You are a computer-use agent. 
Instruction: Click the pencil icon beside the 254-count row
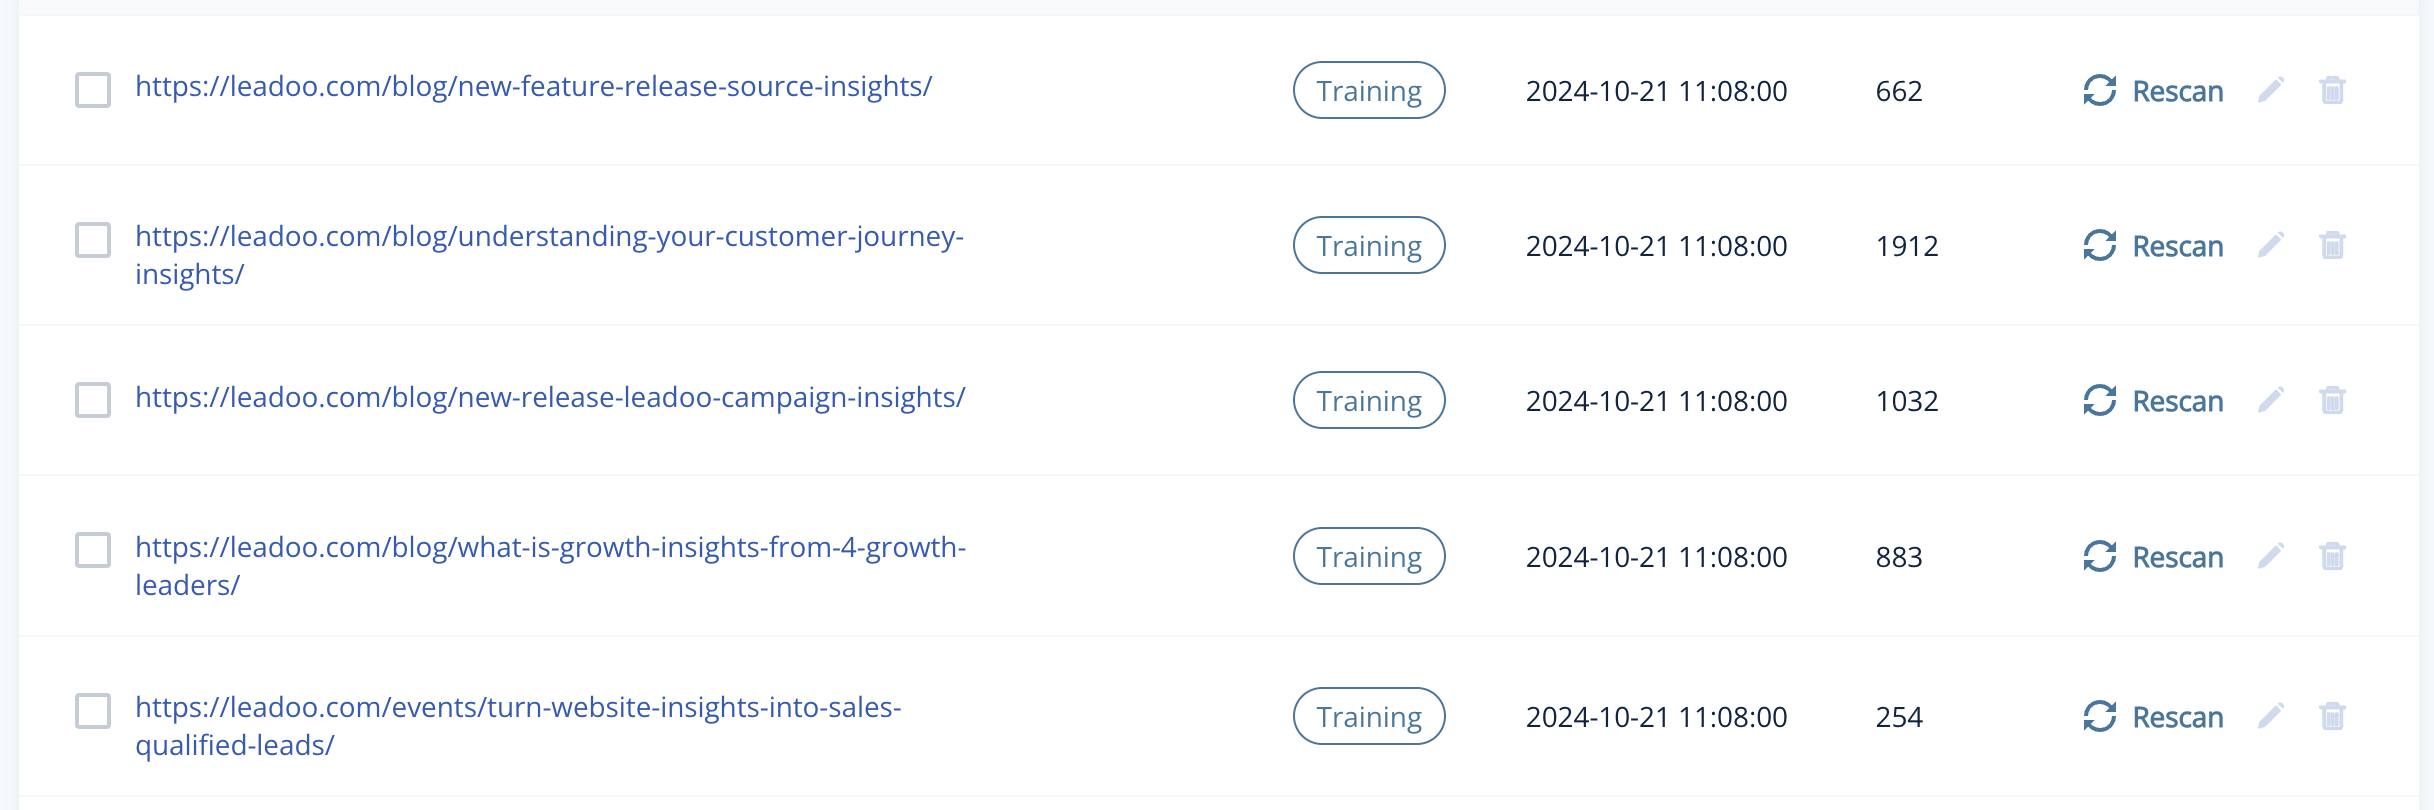pyautogui.click(x=2271, y=716)
